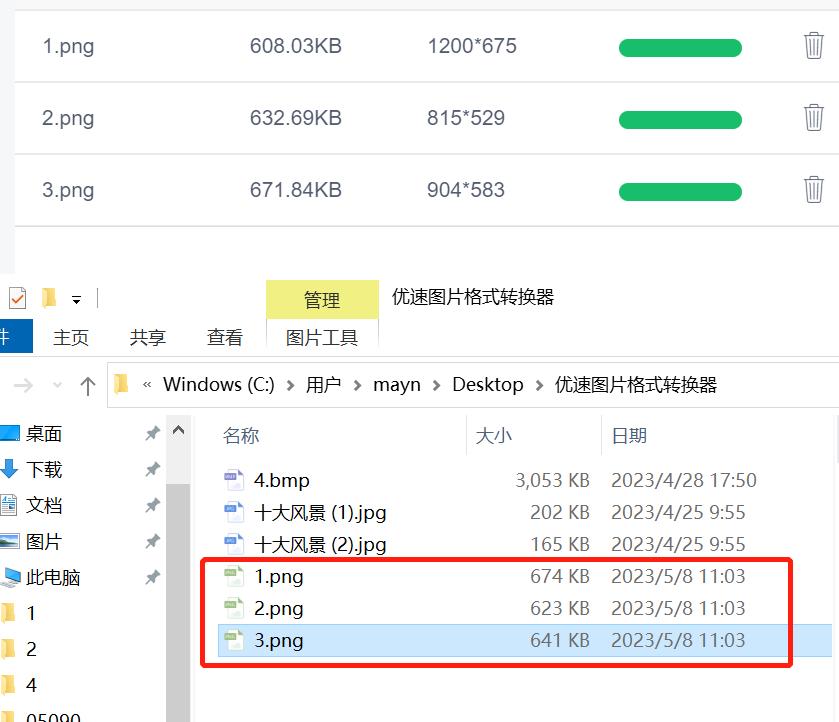Screen dimensions: 839x722
Task: Open the mayn breadcrumb link
Action: (397, 384)
